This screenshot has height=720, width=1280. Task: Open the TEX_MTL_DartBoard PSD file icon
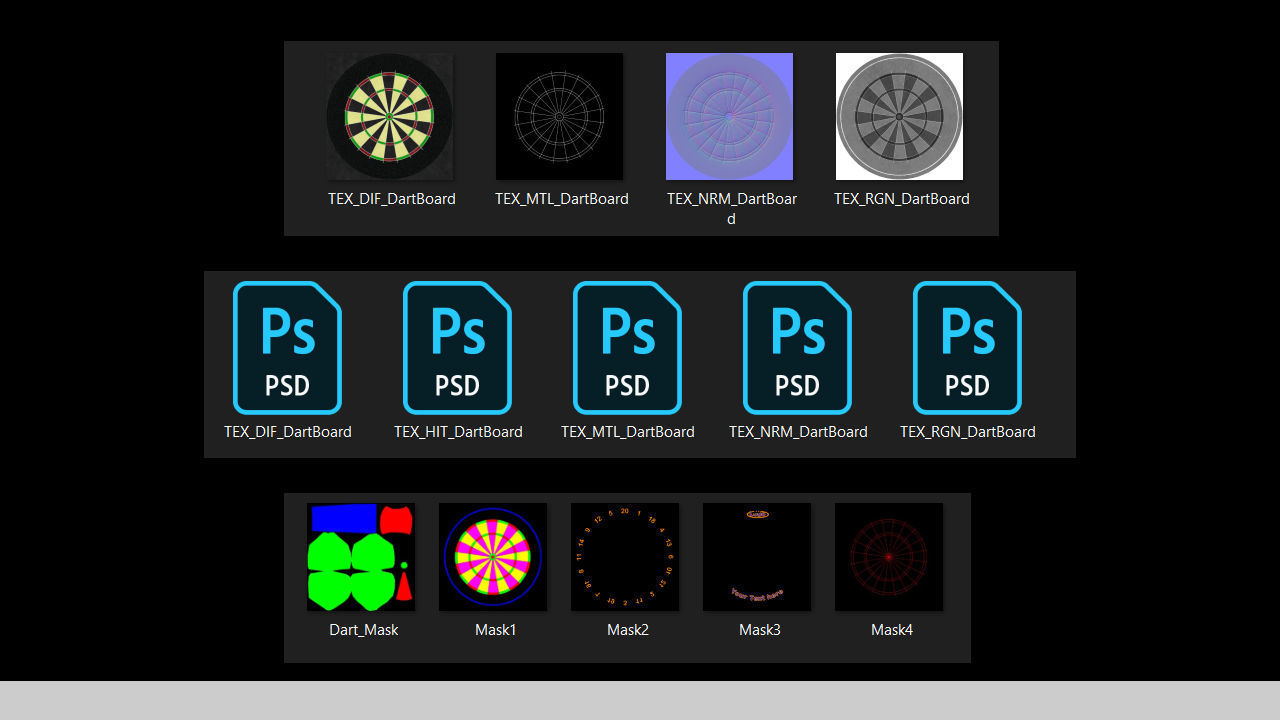click(627, 348)
